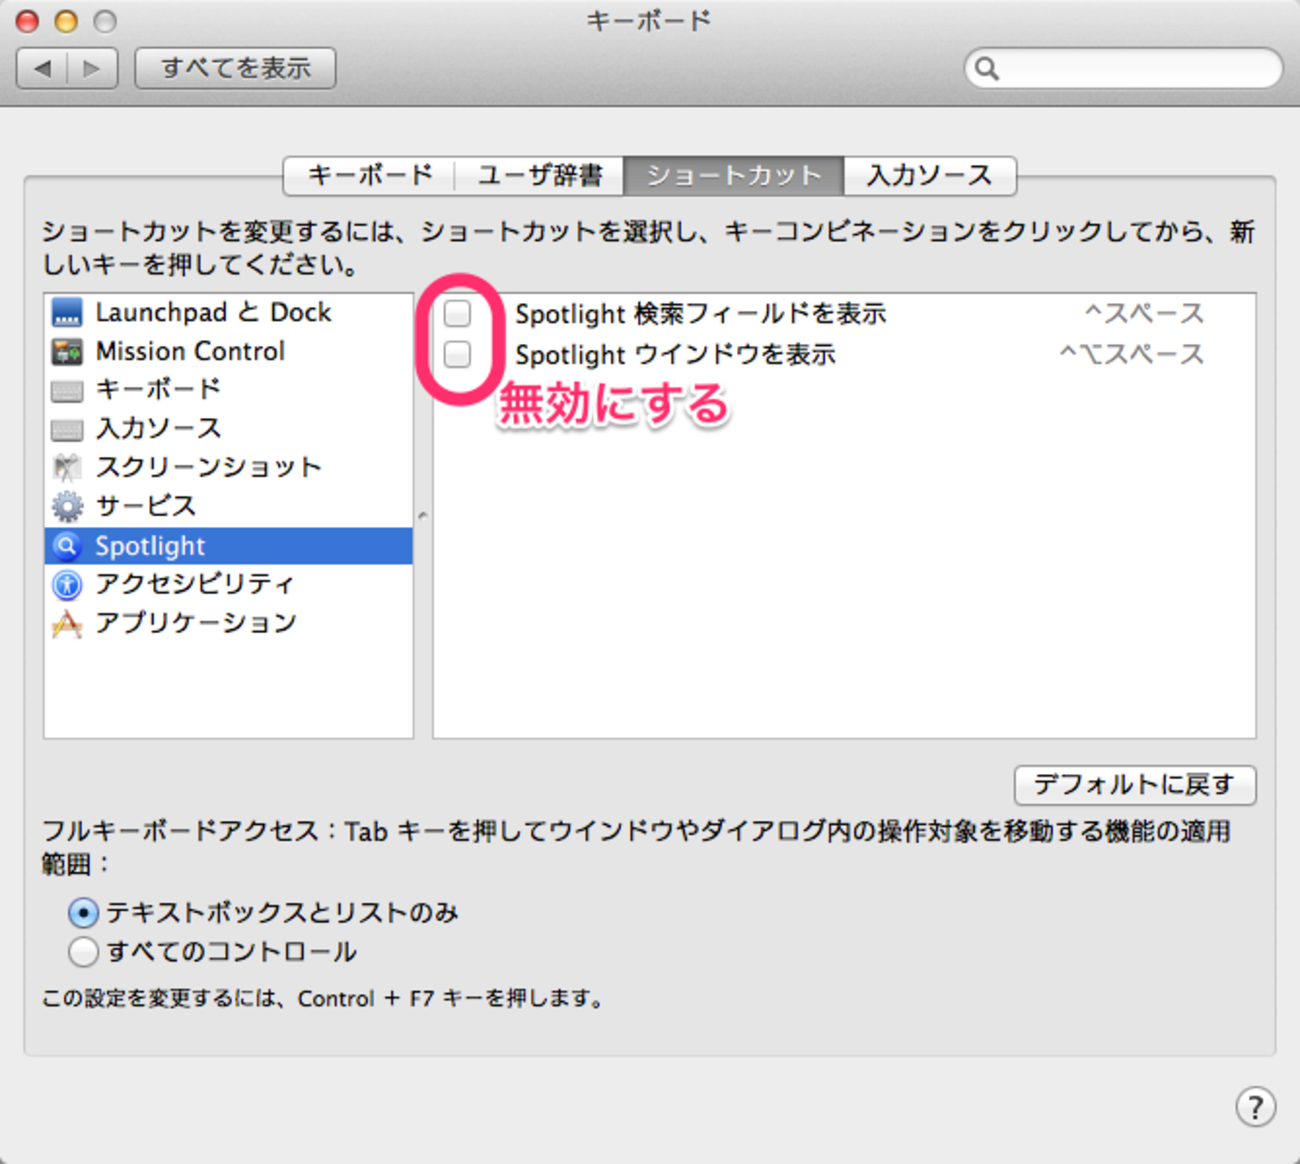Click the アプリケーション app icon

coord(67,624)
